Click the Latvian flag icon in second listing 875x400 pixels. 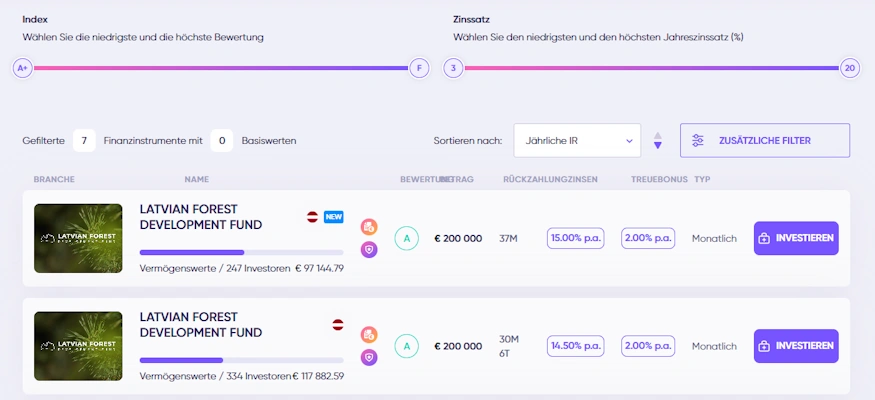tap(338, 325)
